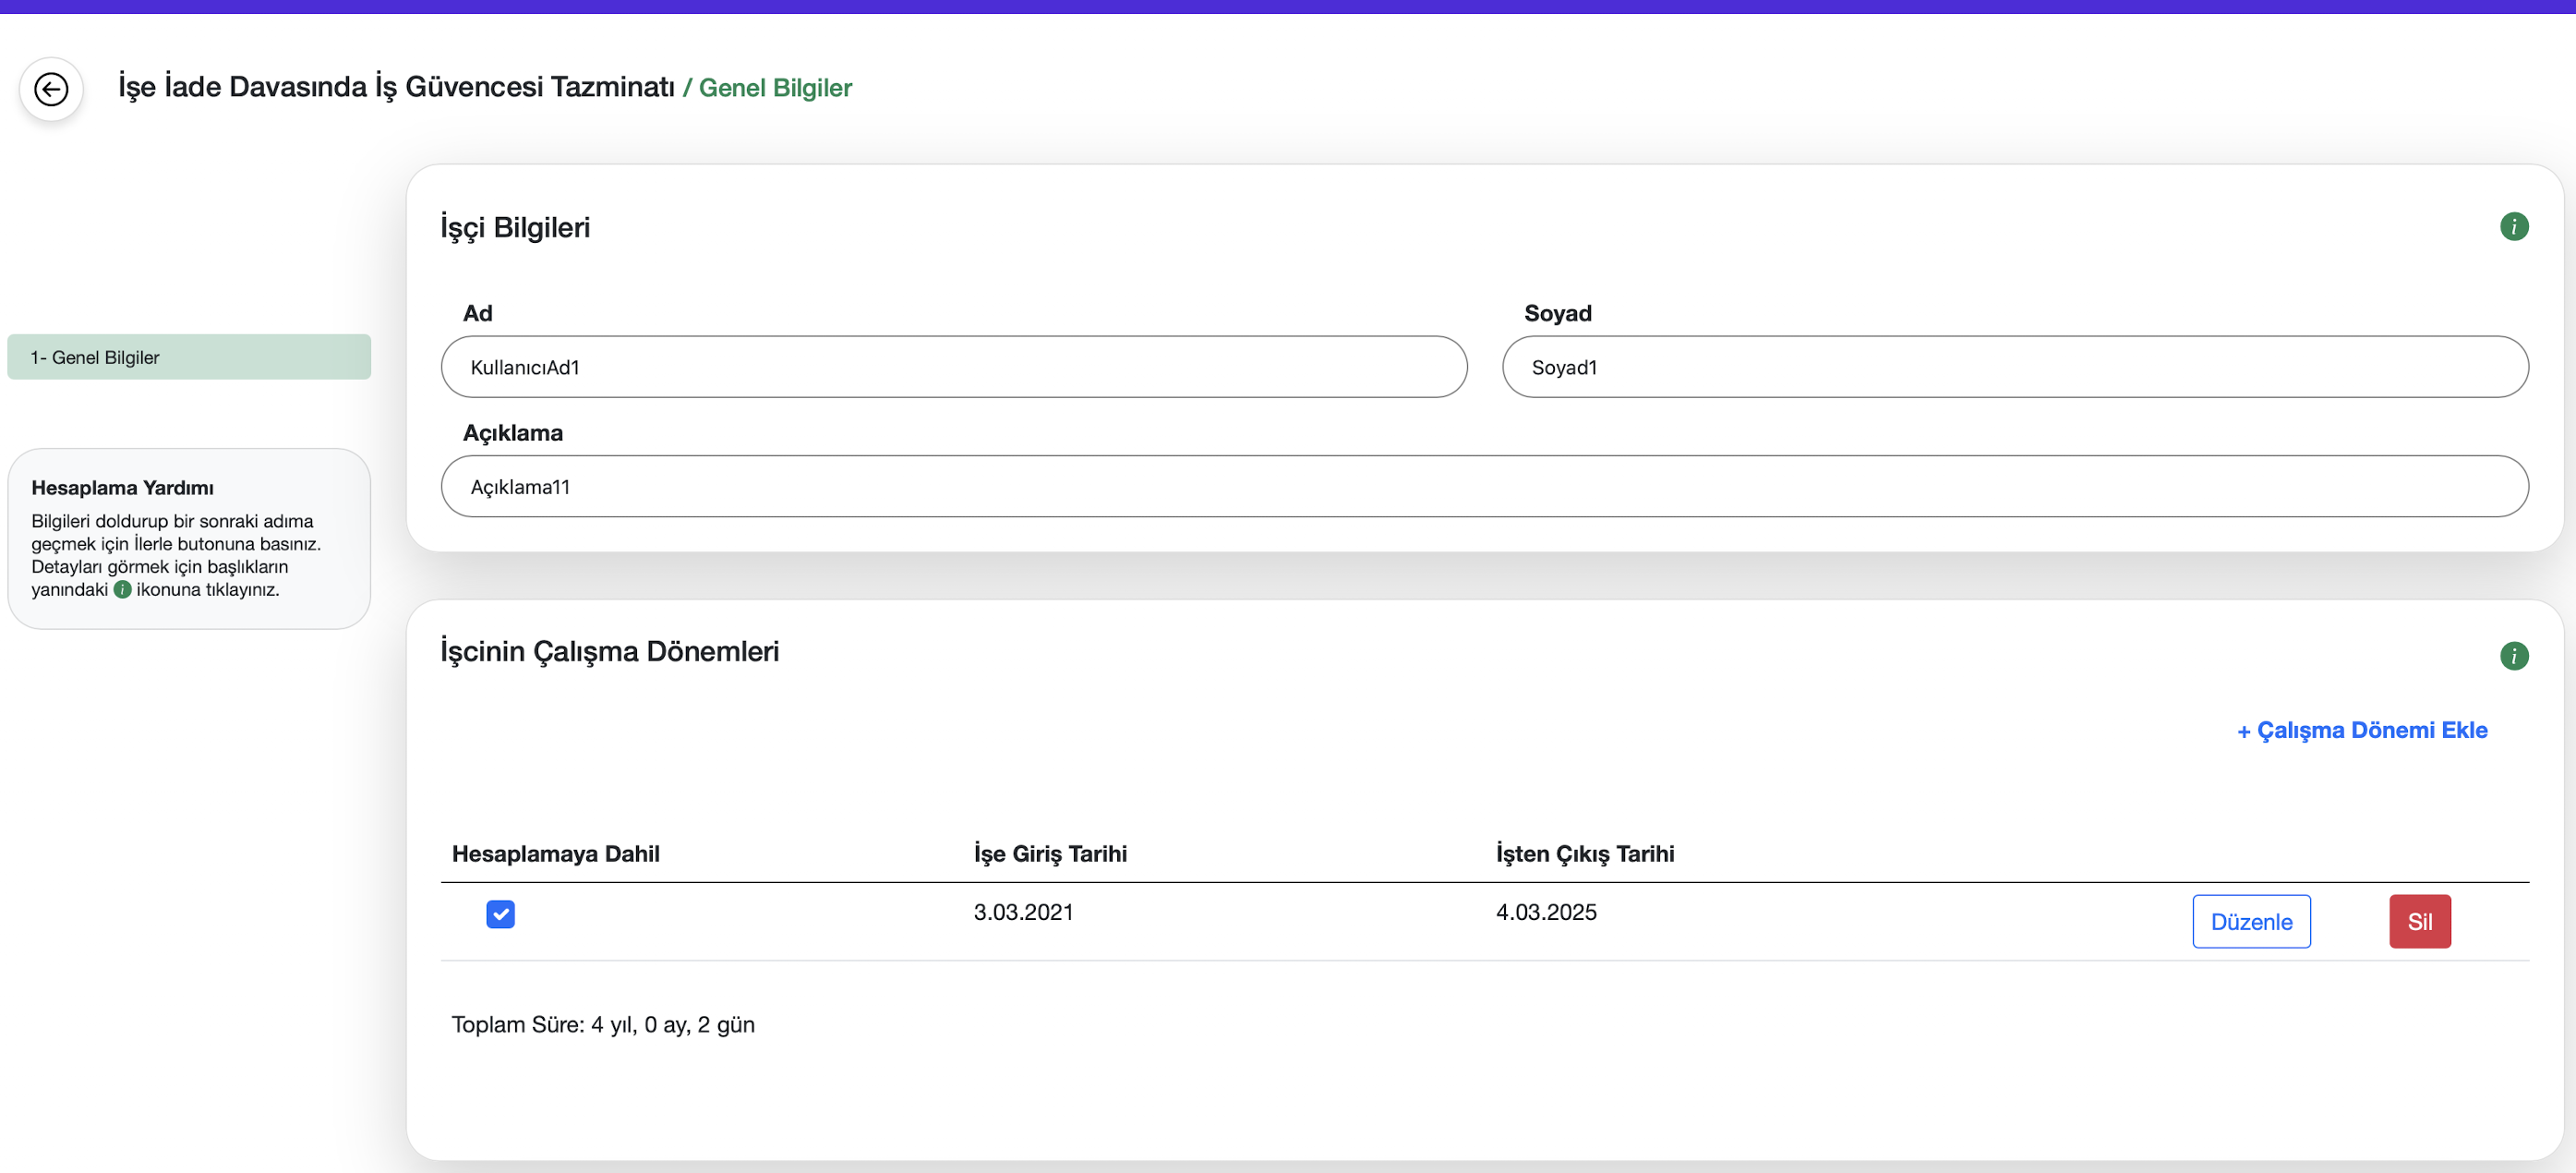Click the Hesaplamaya Dahil column header
2576x1173 pixels.
(x=555, y=854)
